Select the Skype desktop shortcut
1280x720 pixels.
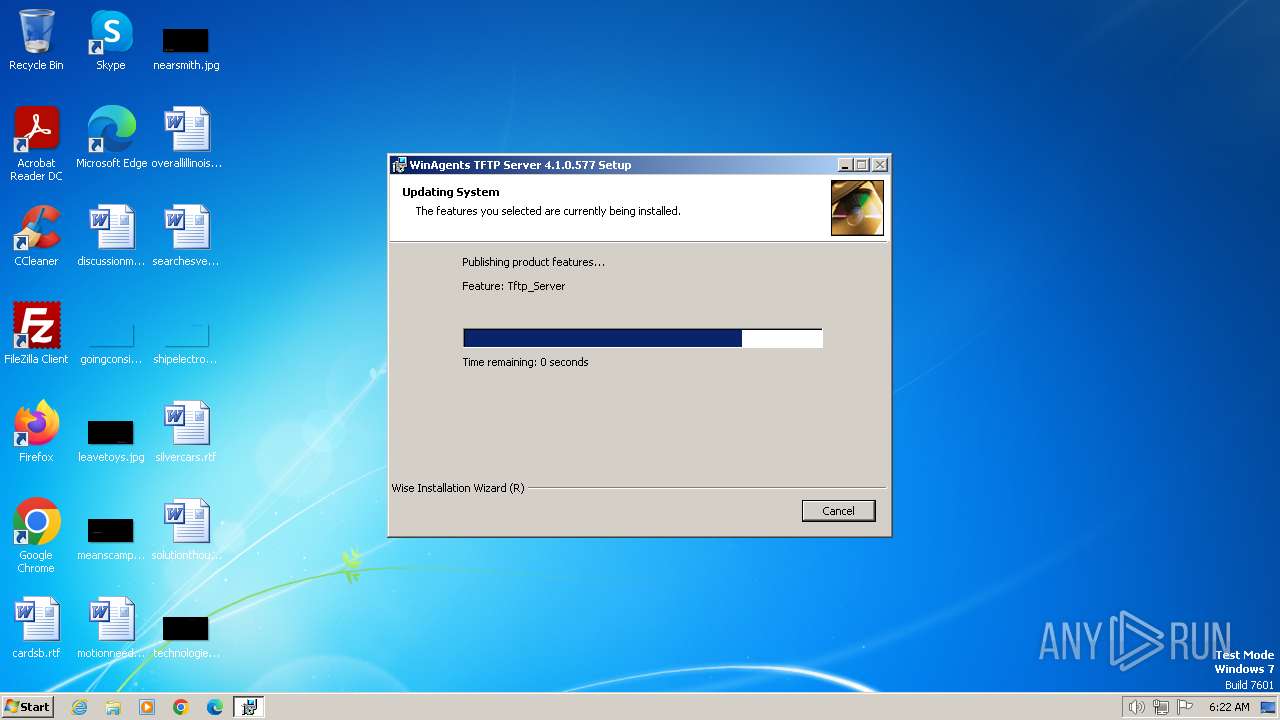tap(111, 41)
